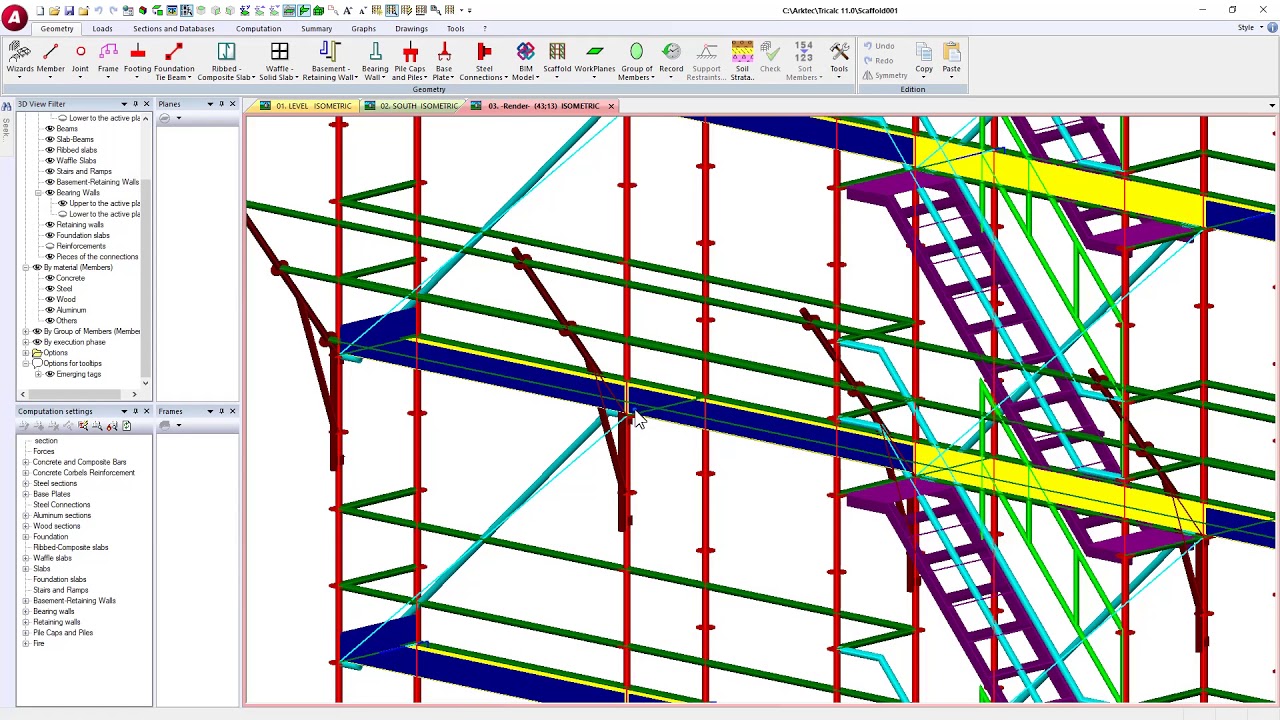Open the Group of Members tool

click(636, 61)
